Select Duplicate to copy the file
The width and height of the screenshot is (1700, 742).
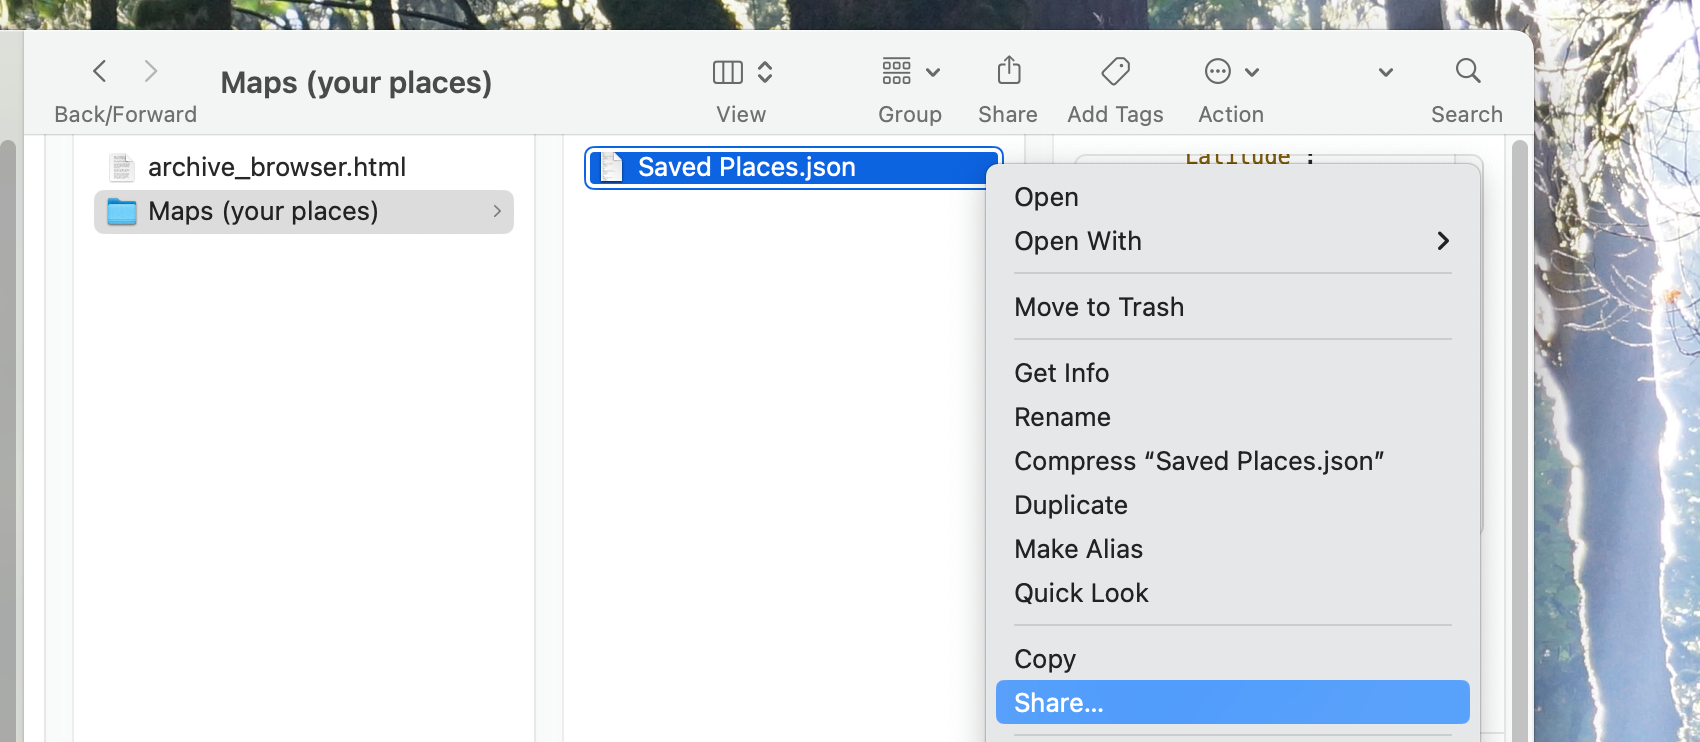(x=1070, y=504)
